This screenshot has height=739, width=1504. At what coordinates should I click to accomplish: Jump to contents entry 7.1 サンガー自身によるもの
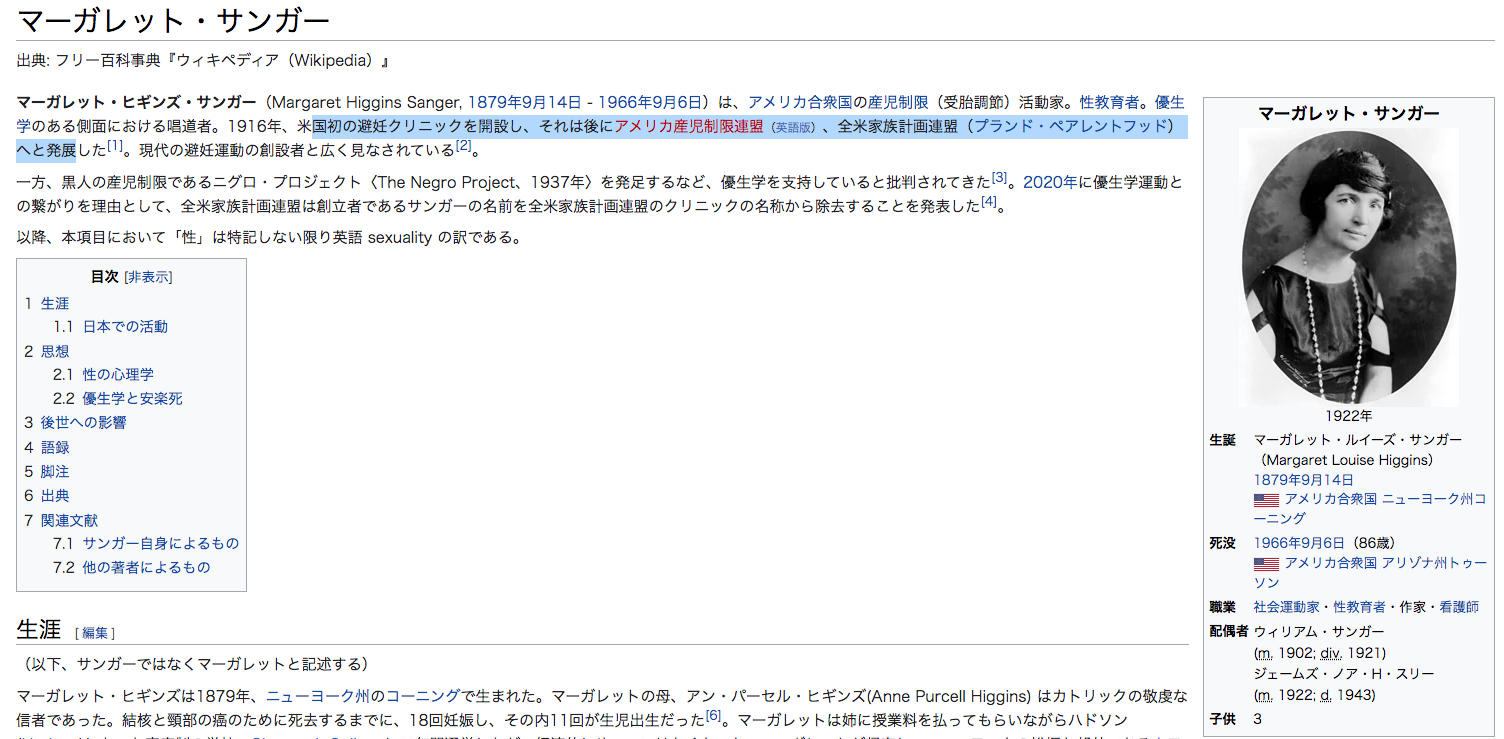point(146,543)
